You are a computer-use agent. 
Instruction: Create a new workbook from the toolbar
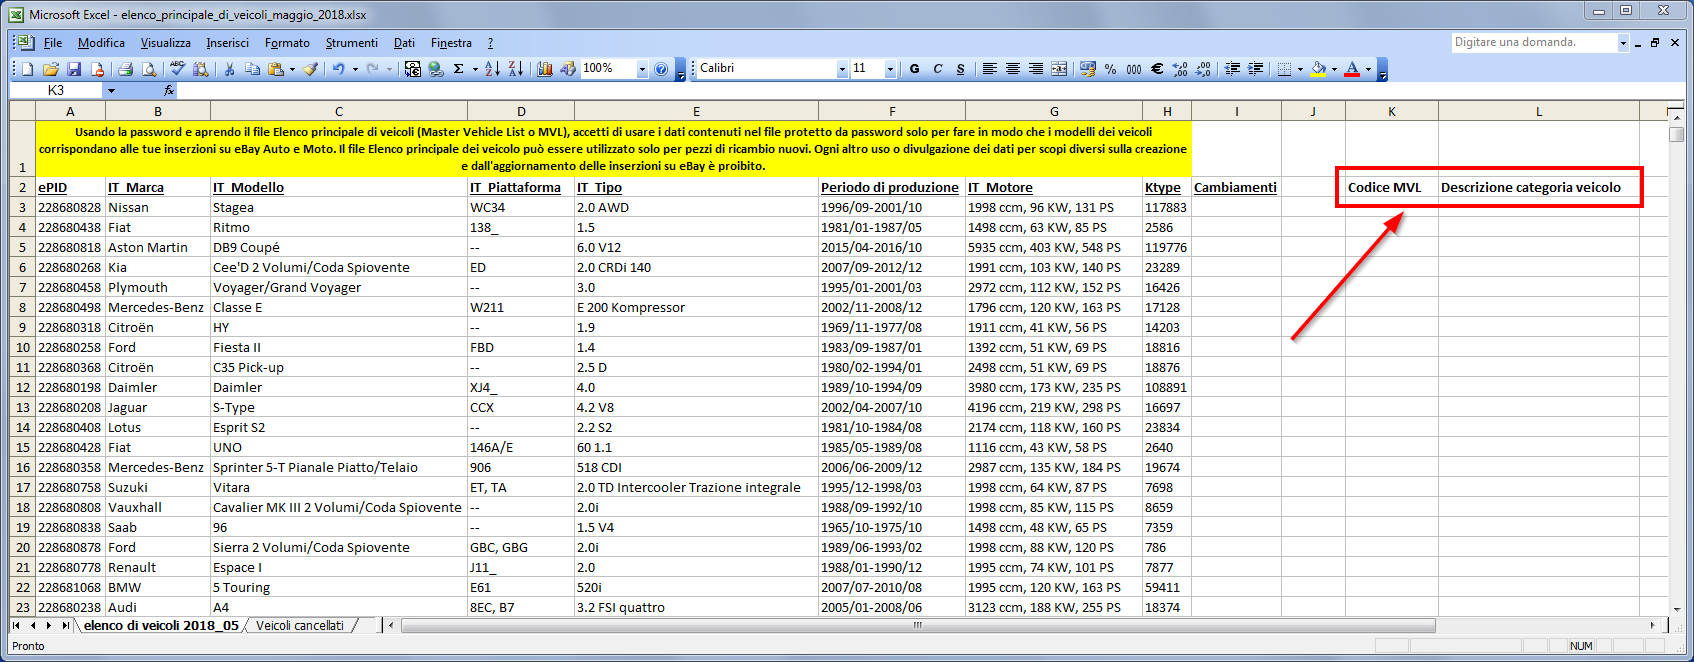click(28, 69)
